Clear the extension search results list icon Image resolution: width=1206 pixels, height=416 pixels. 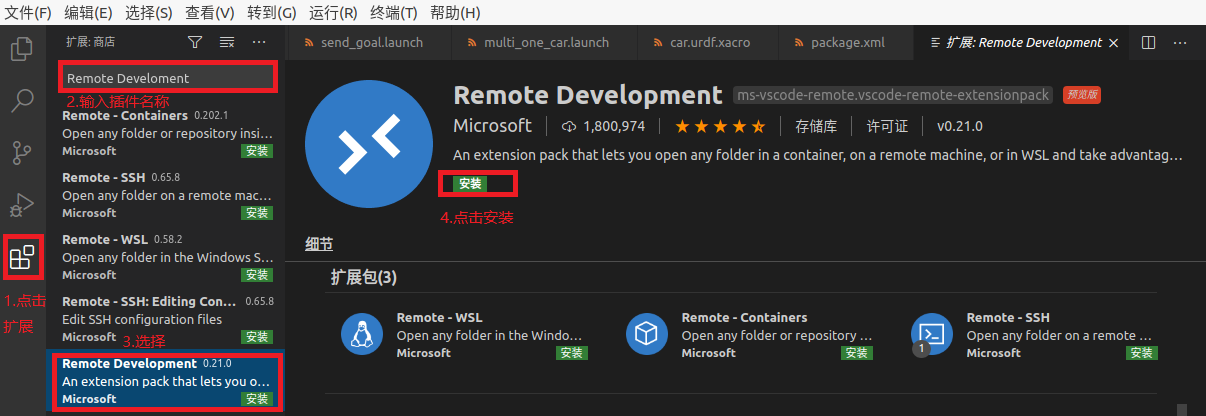[x=227, y=42]
